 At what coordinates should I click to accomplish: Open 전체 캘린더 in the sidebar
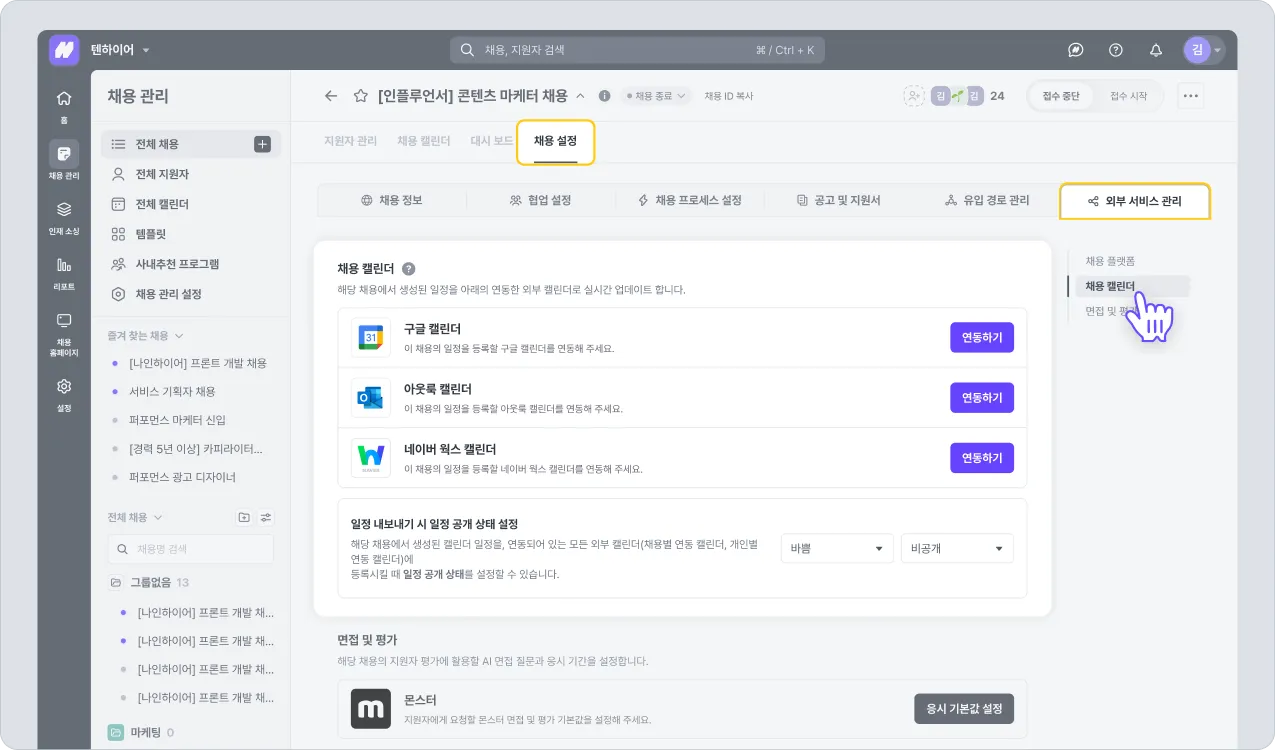(191, 204)
